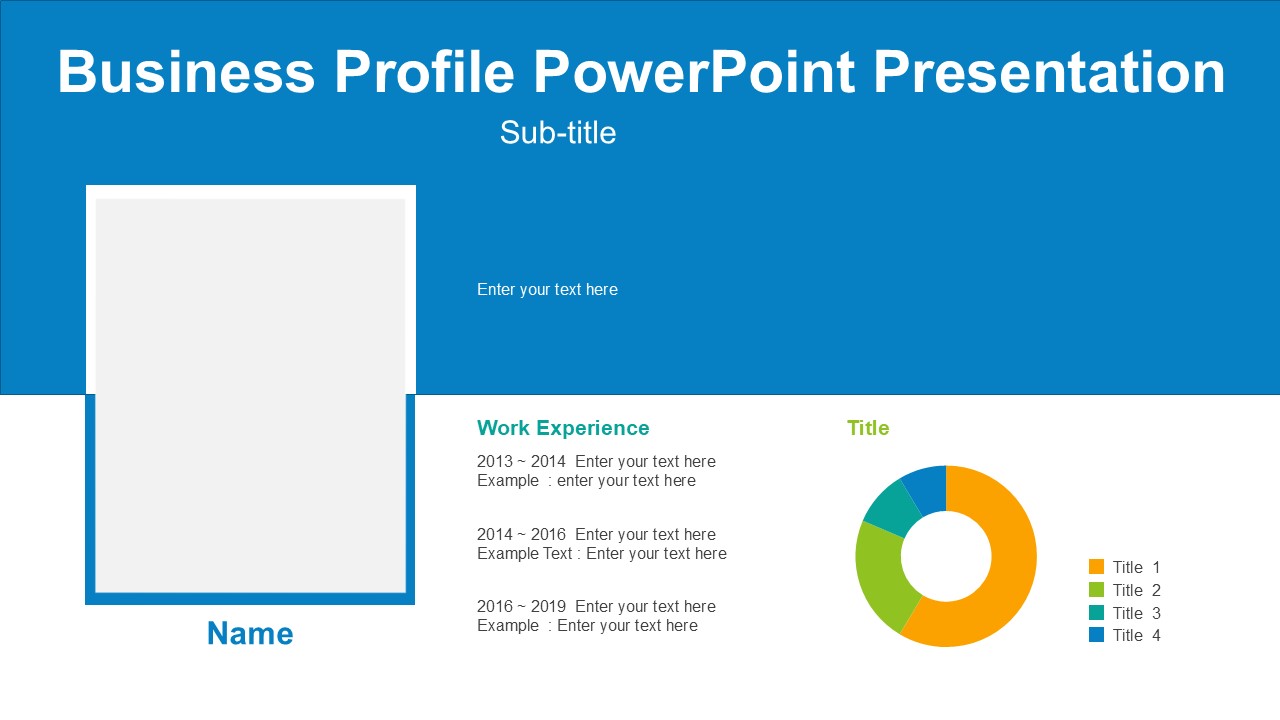Click the orange Title 1 legend swatch

point(1096,567)
